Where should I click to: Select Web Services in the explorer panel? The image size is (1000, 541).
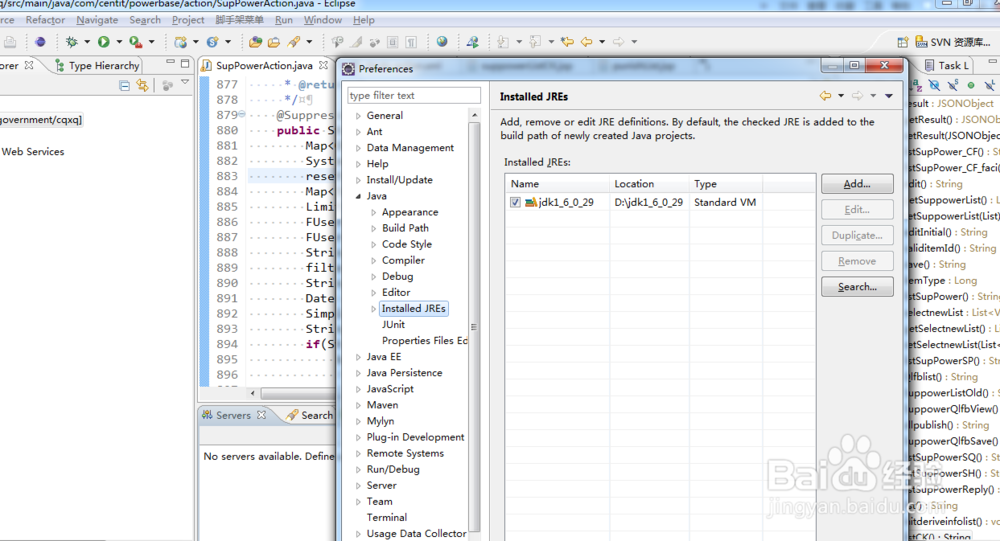pos(33,152)
